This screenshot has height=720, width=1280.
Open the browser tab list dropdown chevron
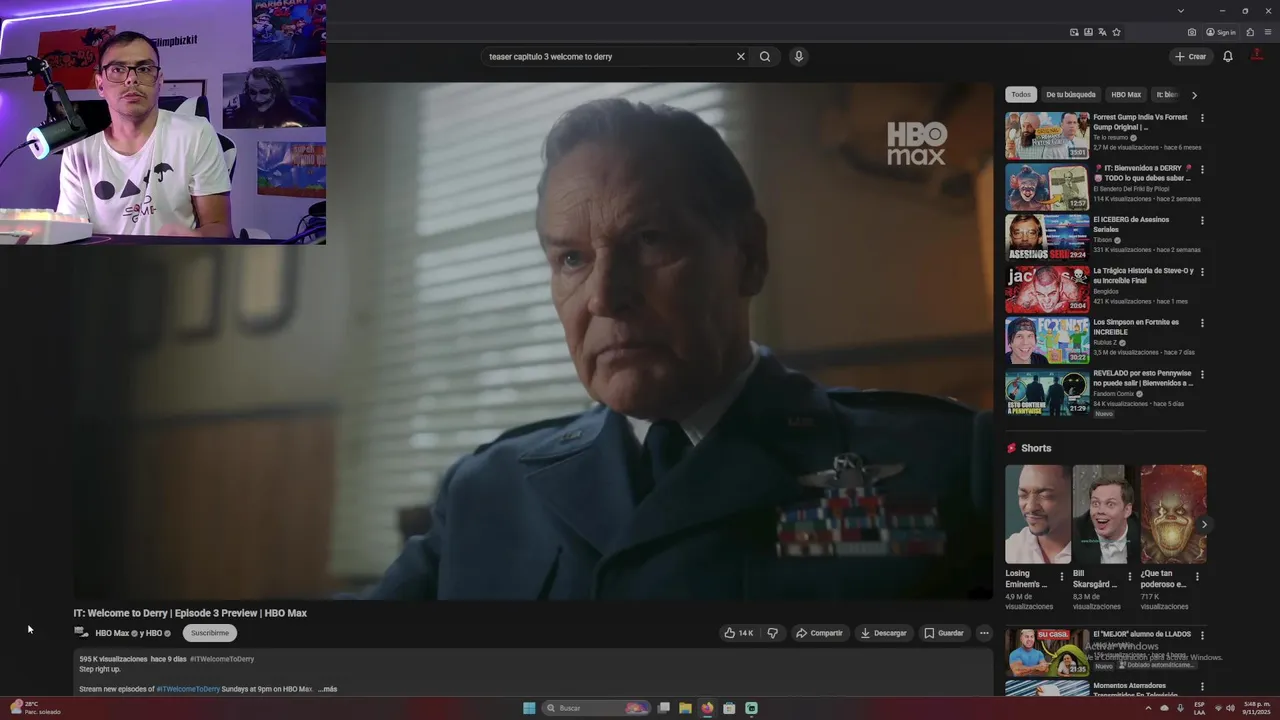click(x=1181, y=11)
